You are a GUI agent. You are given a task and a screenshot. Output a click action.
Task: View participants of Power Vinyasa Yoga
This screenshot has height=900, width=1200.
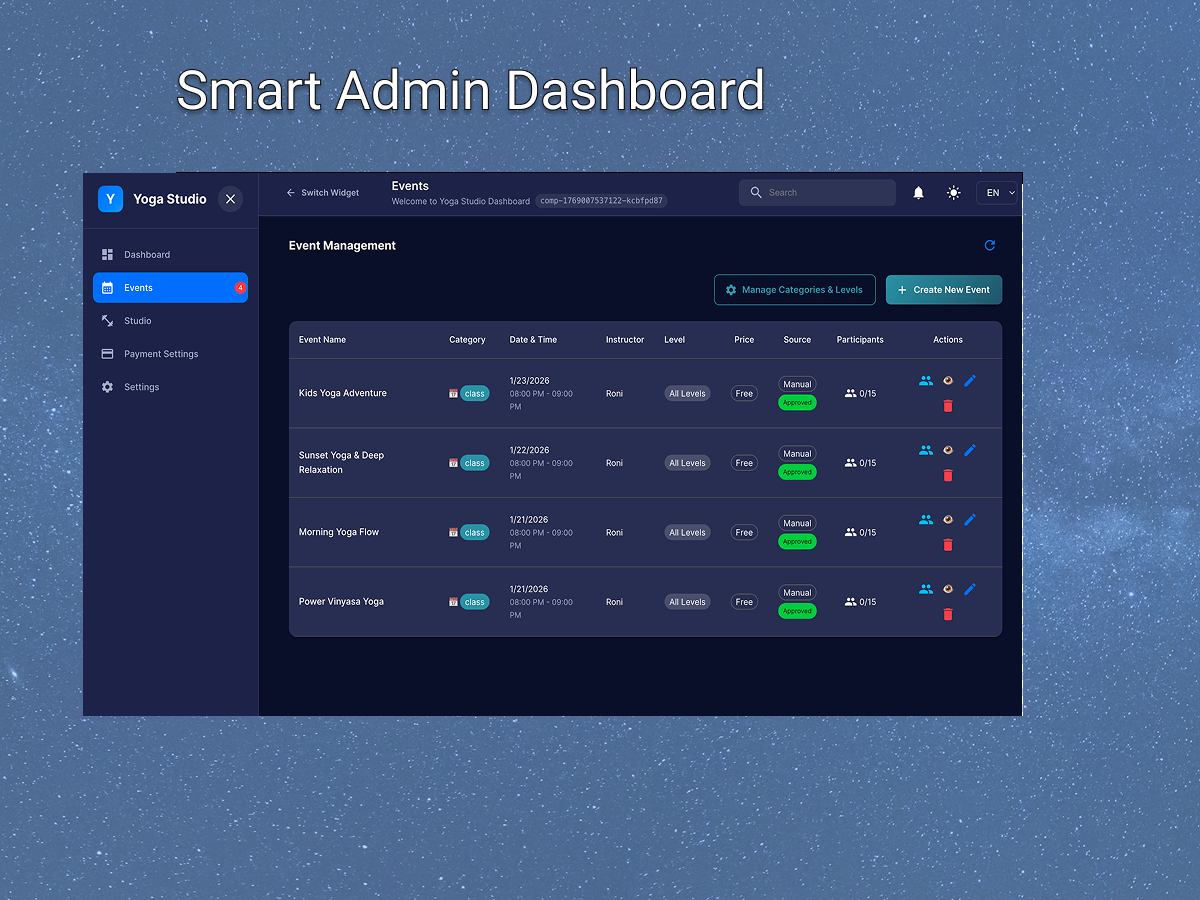tap(926, 589)
